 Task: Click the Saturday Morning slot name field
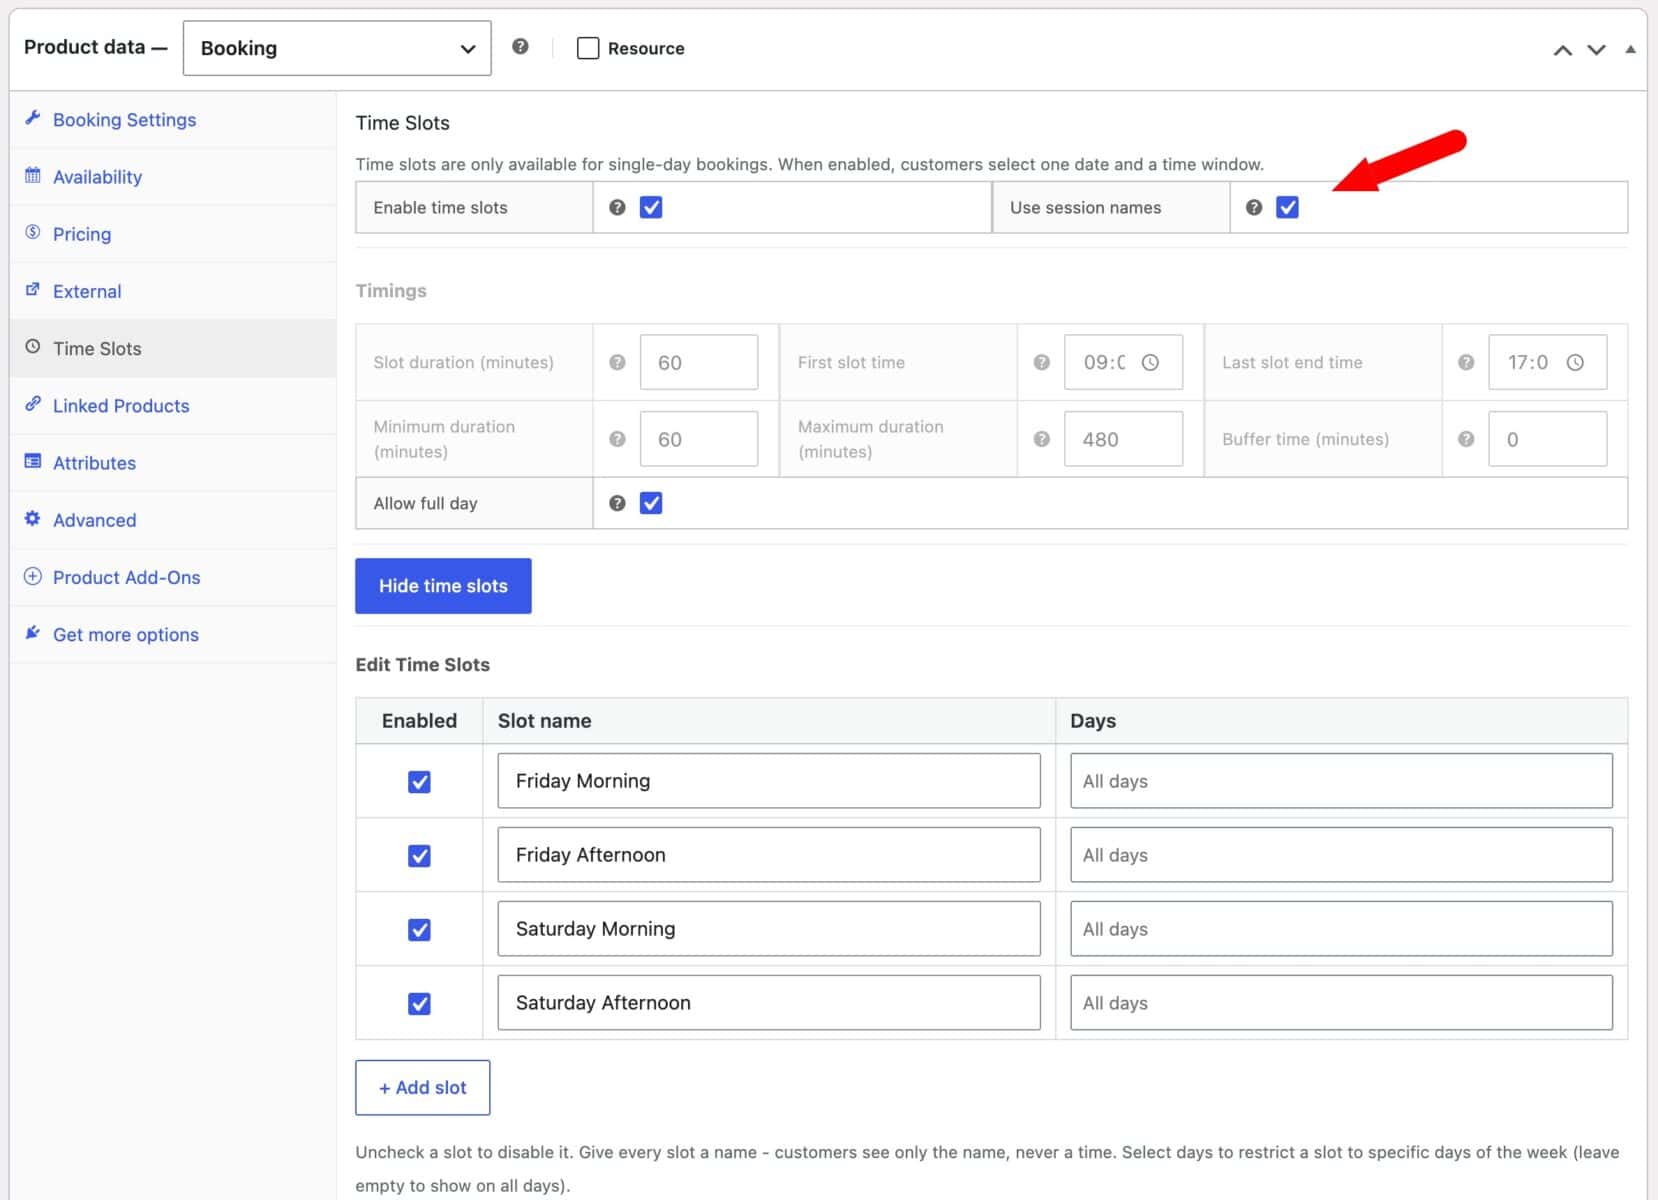click(x=769, y=929)
